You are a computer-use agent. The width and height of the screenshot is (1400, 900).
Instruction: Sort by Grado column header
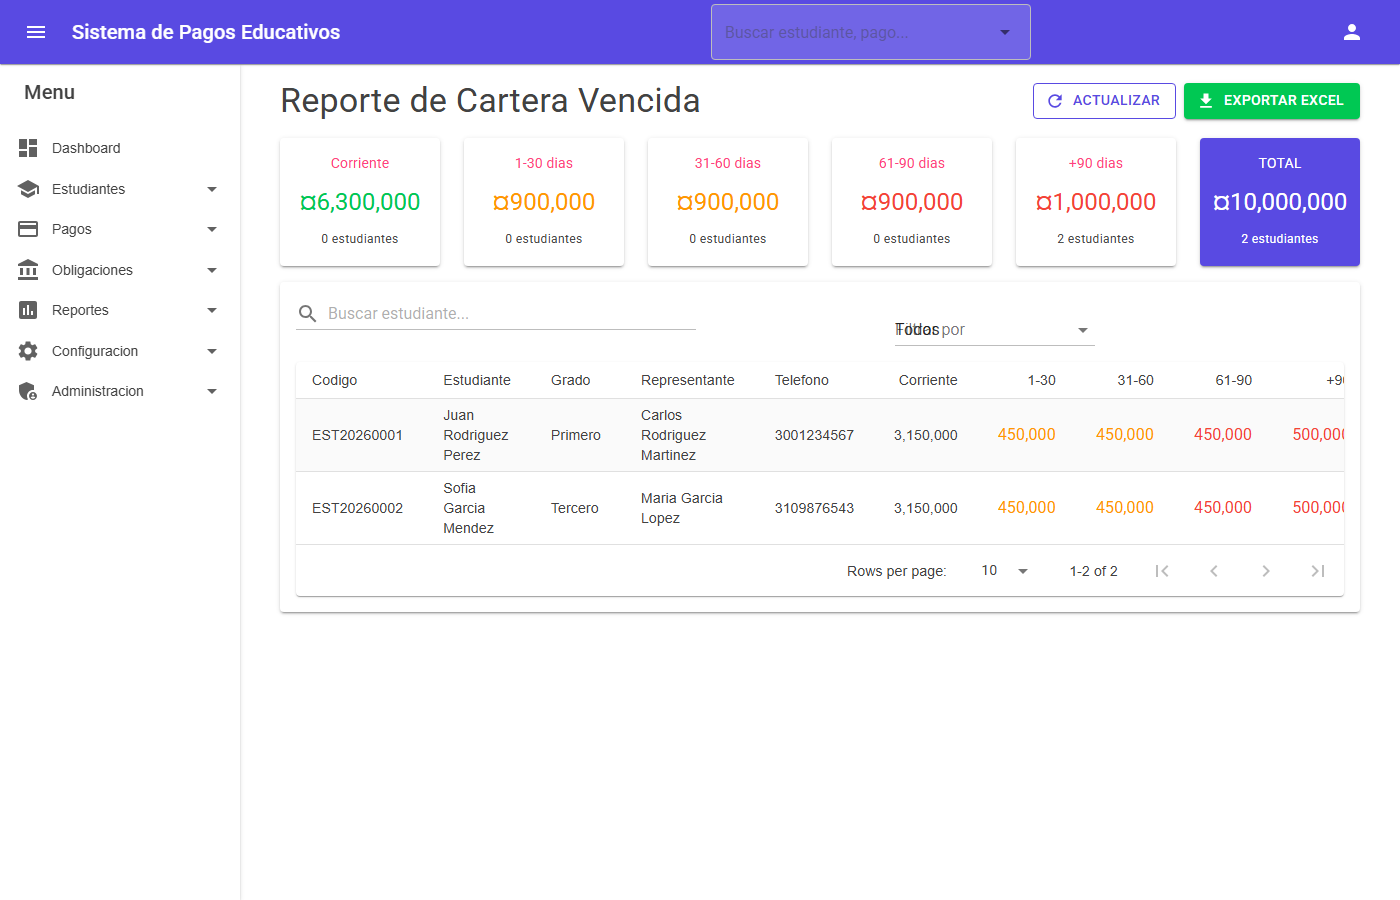570,380
